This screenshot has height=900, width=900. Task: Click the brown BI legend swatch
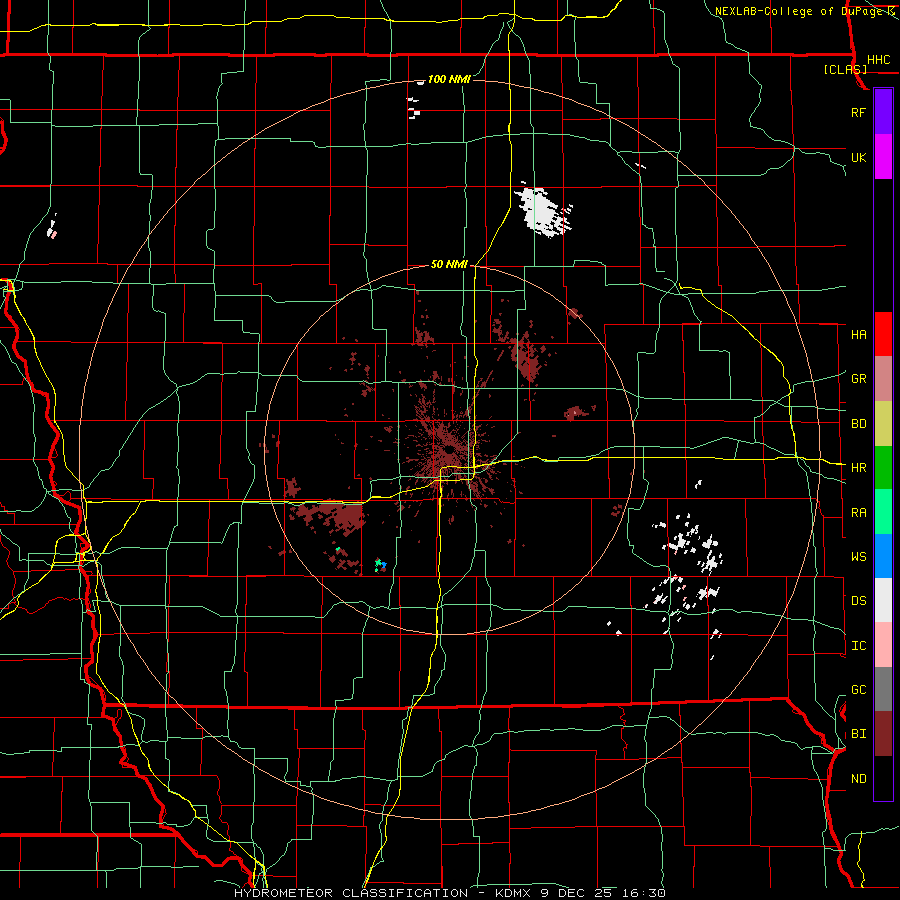(883, 734)
